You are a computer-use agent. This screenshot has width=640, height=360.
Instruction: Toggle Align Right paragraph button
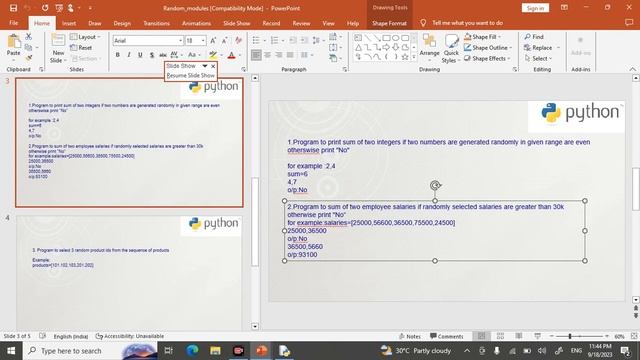279,55
